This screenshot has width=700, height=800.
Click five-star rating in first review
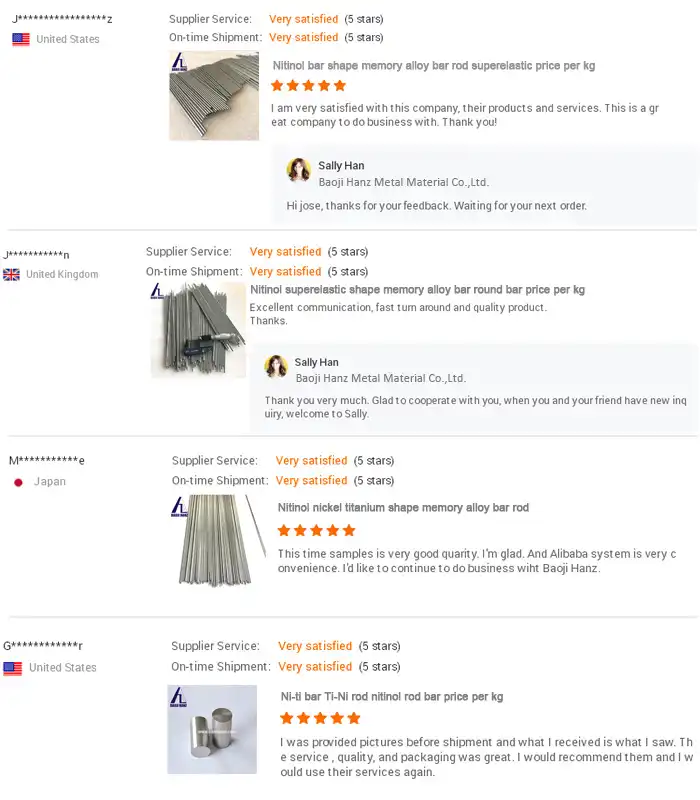(x=309, y=86)
